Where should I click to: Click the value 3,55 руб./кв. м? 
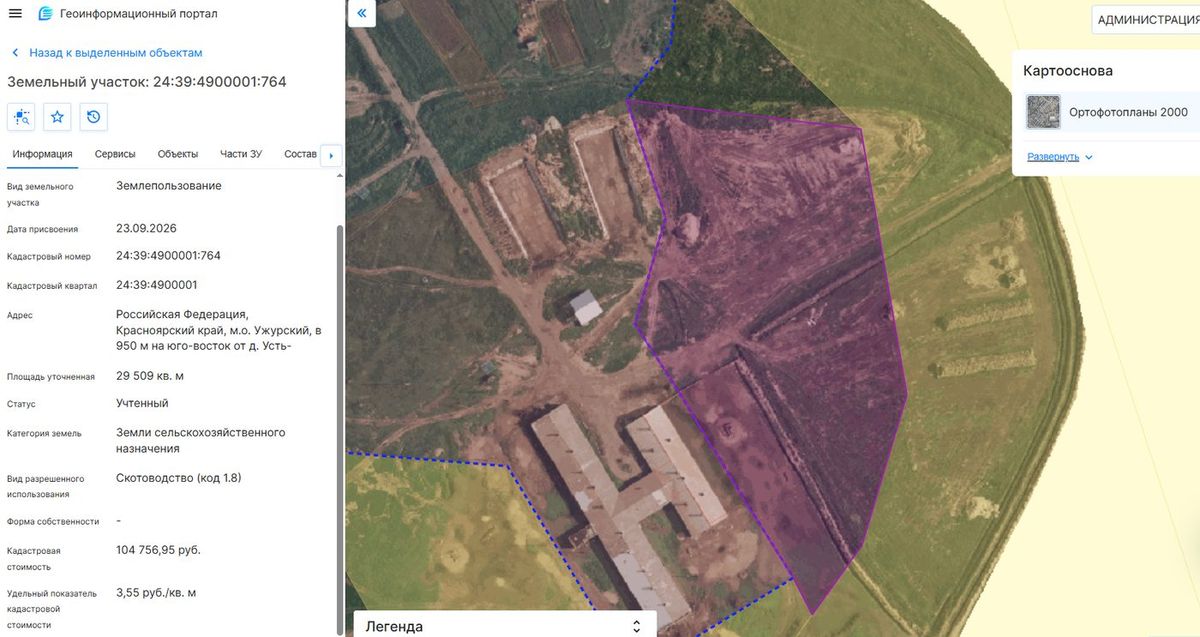point(156,593)
